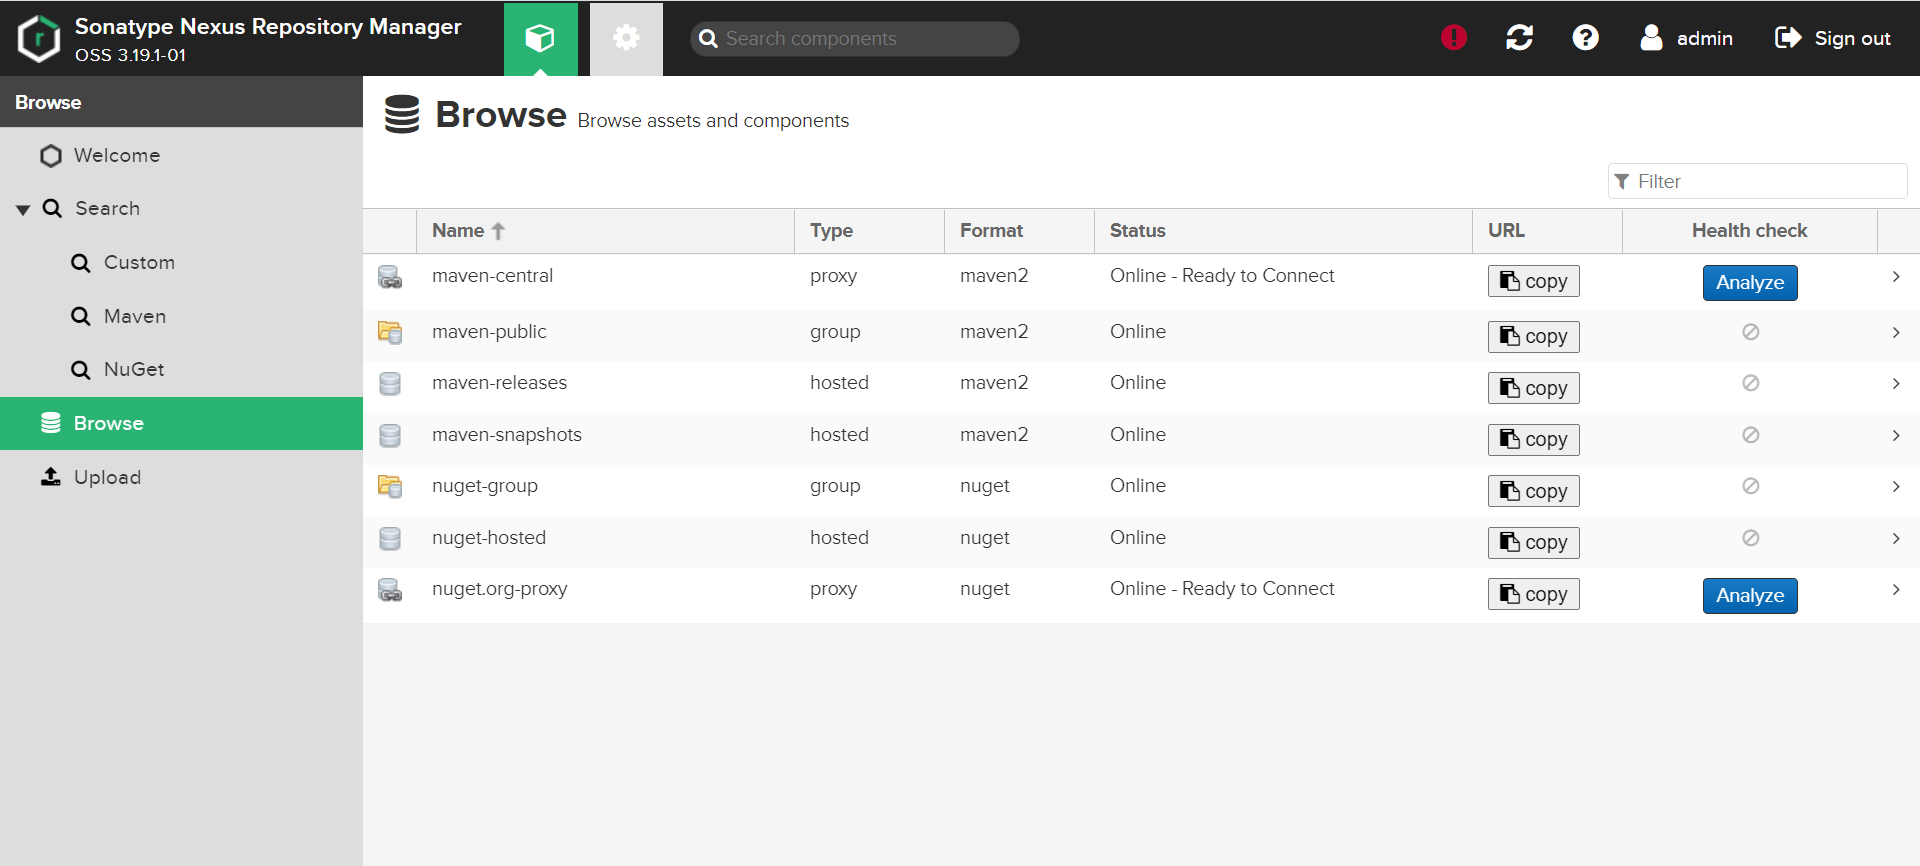
Task: Click the nuget.org-proxy repository icon
Action: 390,590
